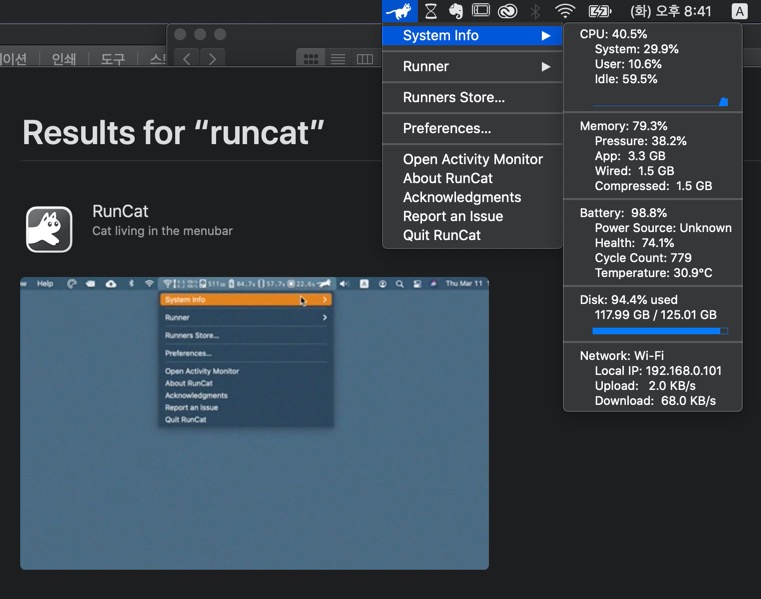Click the Wi-Fi status icon
761x599 pixels.
point(565,11)
